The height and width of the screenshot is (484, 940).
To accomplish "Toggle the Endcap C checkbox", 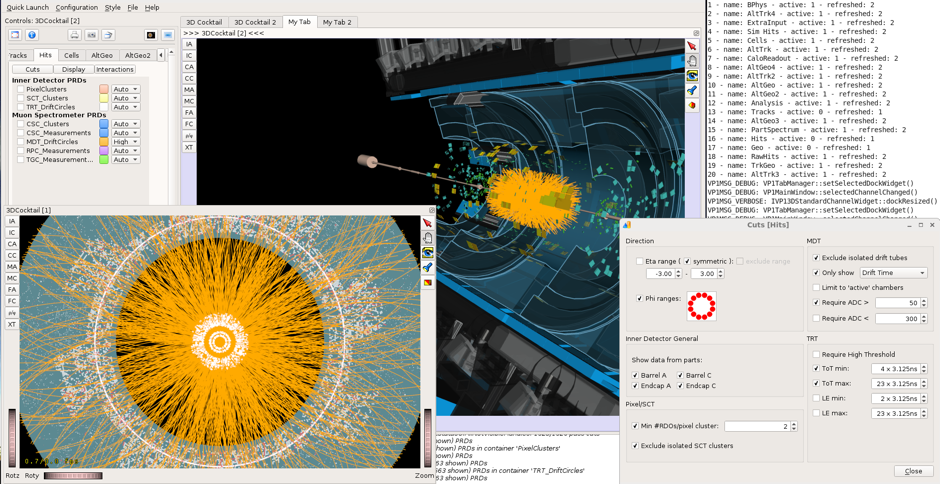I will pos(681,386).
